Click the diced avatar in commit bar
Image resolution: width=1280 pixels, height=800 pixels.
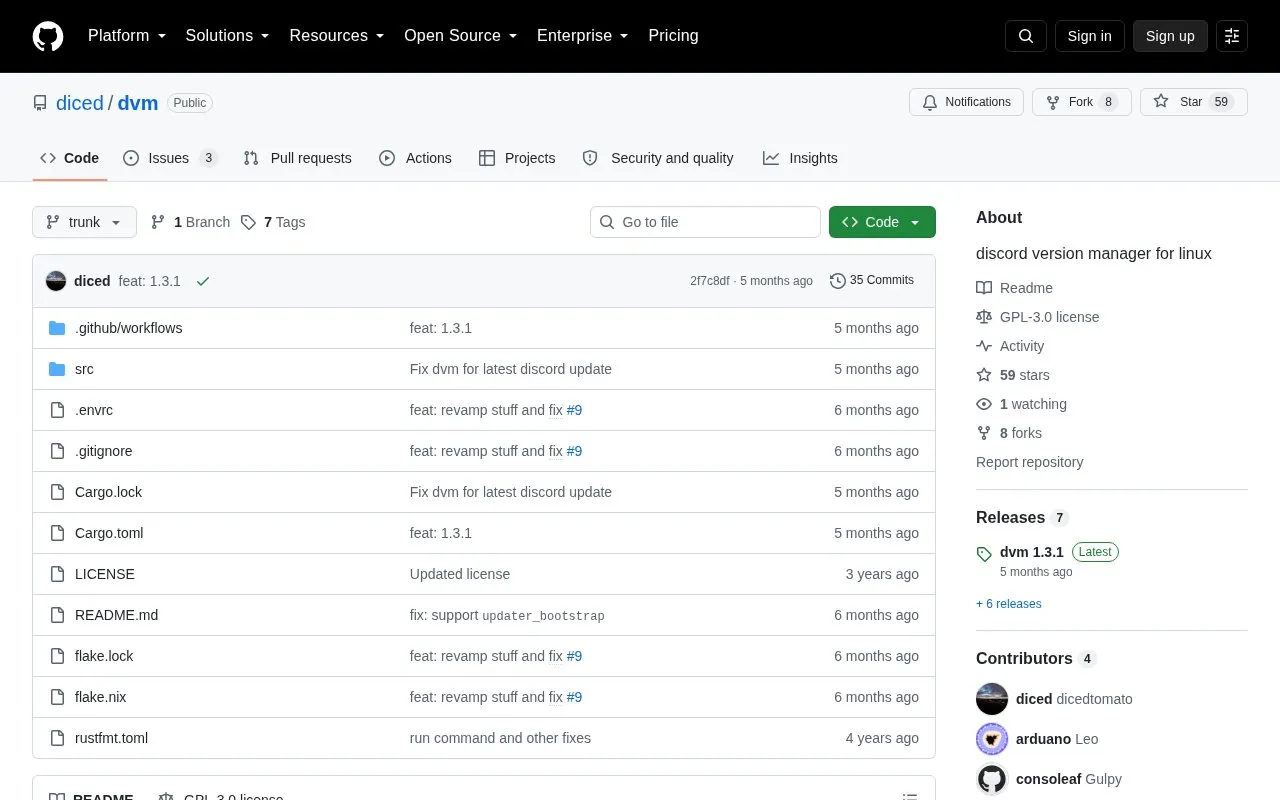pos(56,281)
